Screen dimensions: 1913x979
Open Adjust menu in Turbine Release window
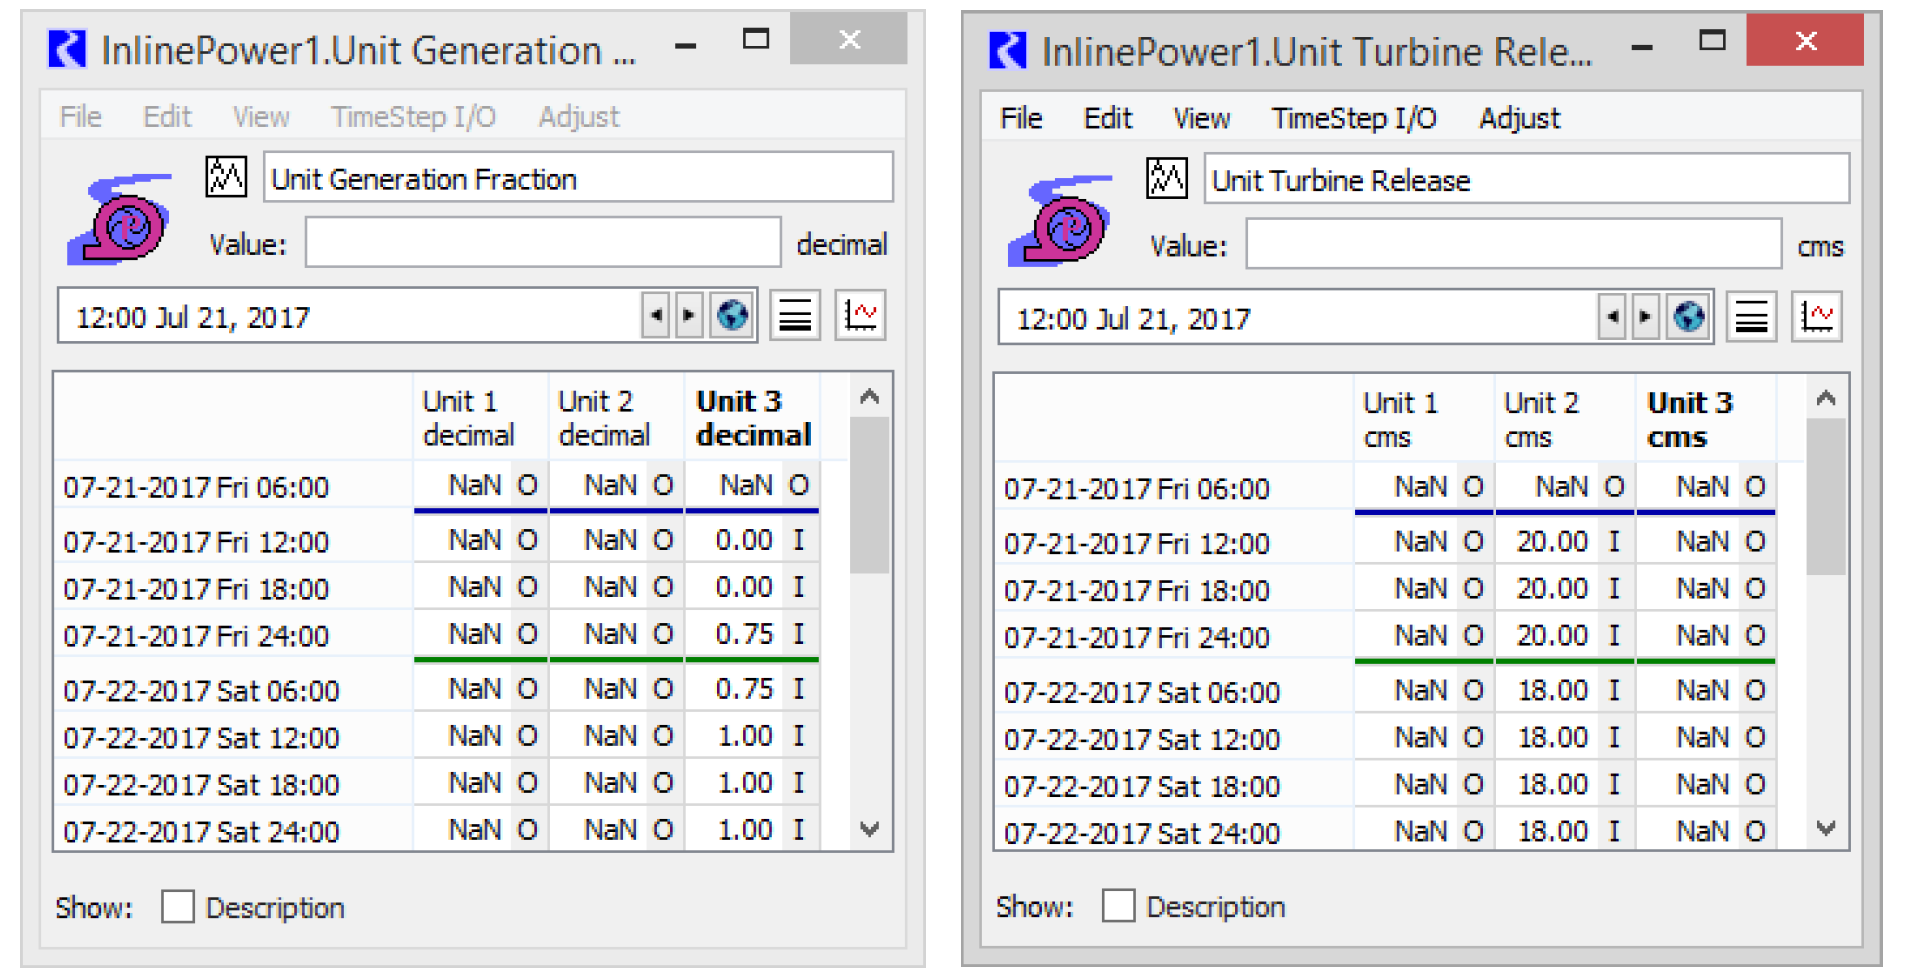(x=1518, y=119)
